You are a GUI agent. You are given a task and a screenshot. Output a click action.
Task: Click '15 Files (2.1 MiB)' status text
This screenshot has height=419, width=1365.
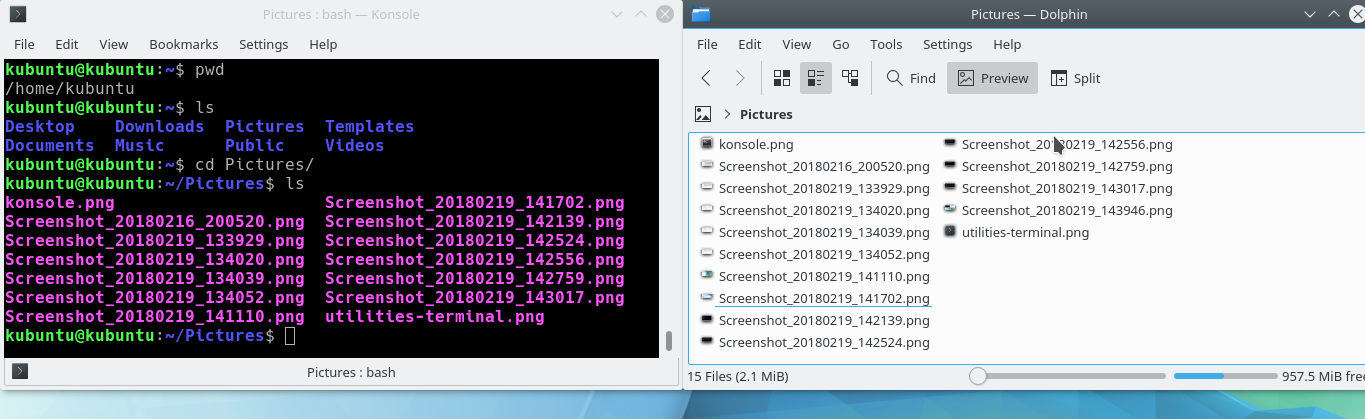(738, 377)
